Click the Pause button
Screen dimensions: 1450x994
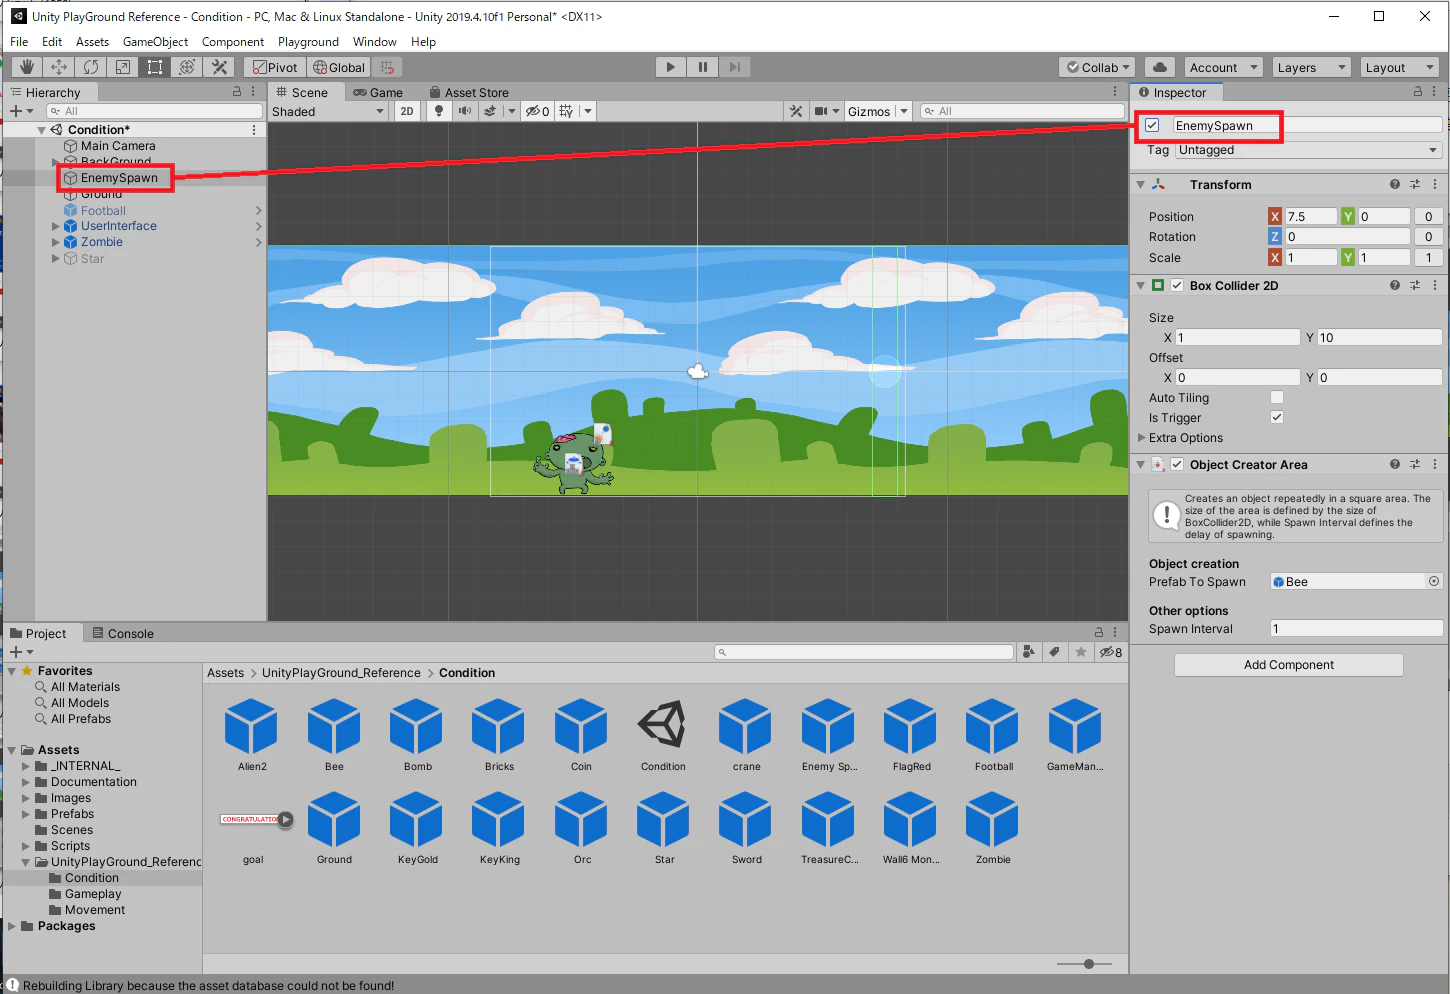tap(703, 67)
